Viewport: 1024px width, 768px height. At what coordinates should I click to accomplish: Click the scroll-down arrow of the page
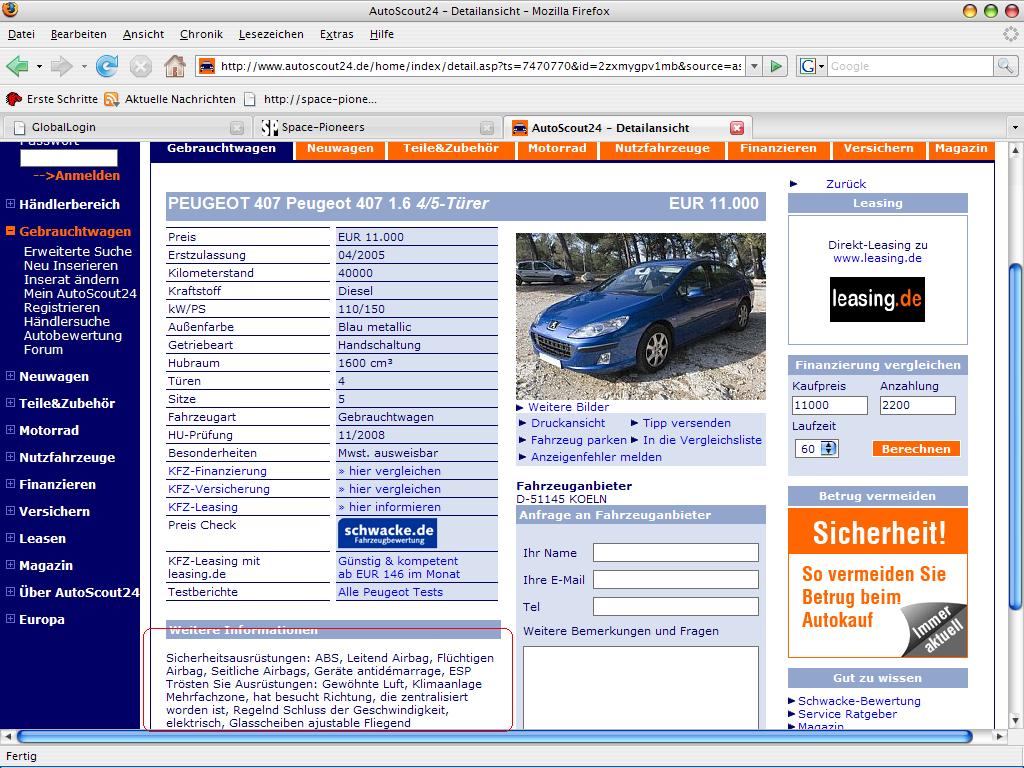pos(1016,720)
